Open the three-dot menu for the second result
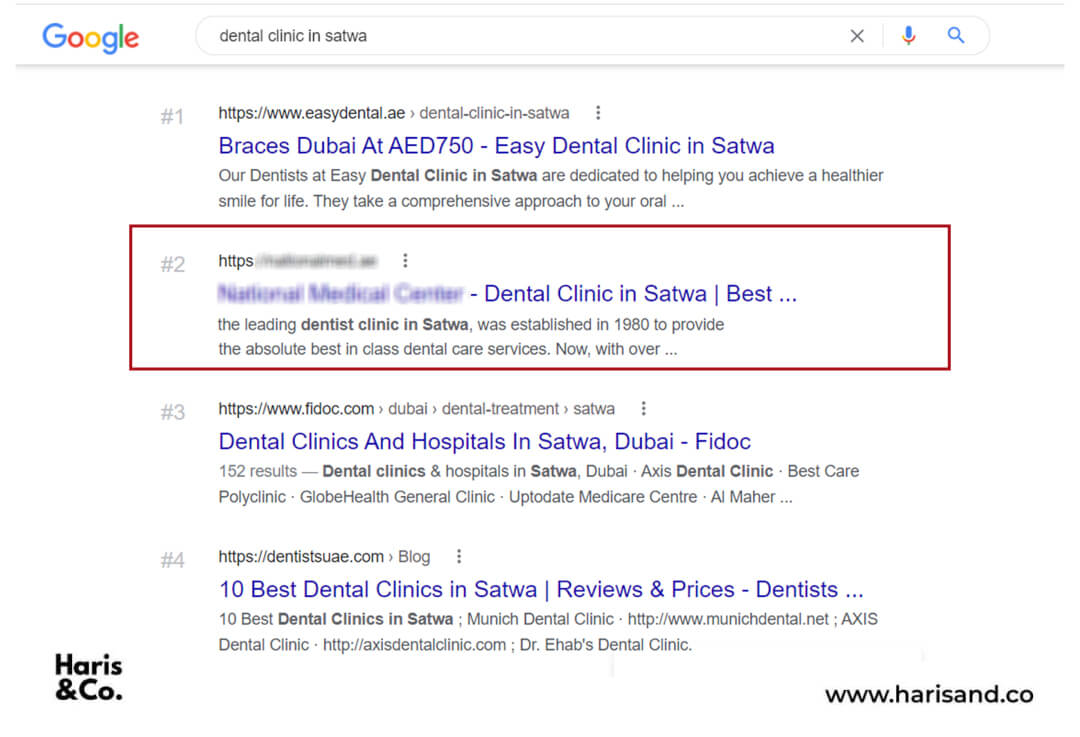This screenshot has width=1080, height=737. (405, 260)
